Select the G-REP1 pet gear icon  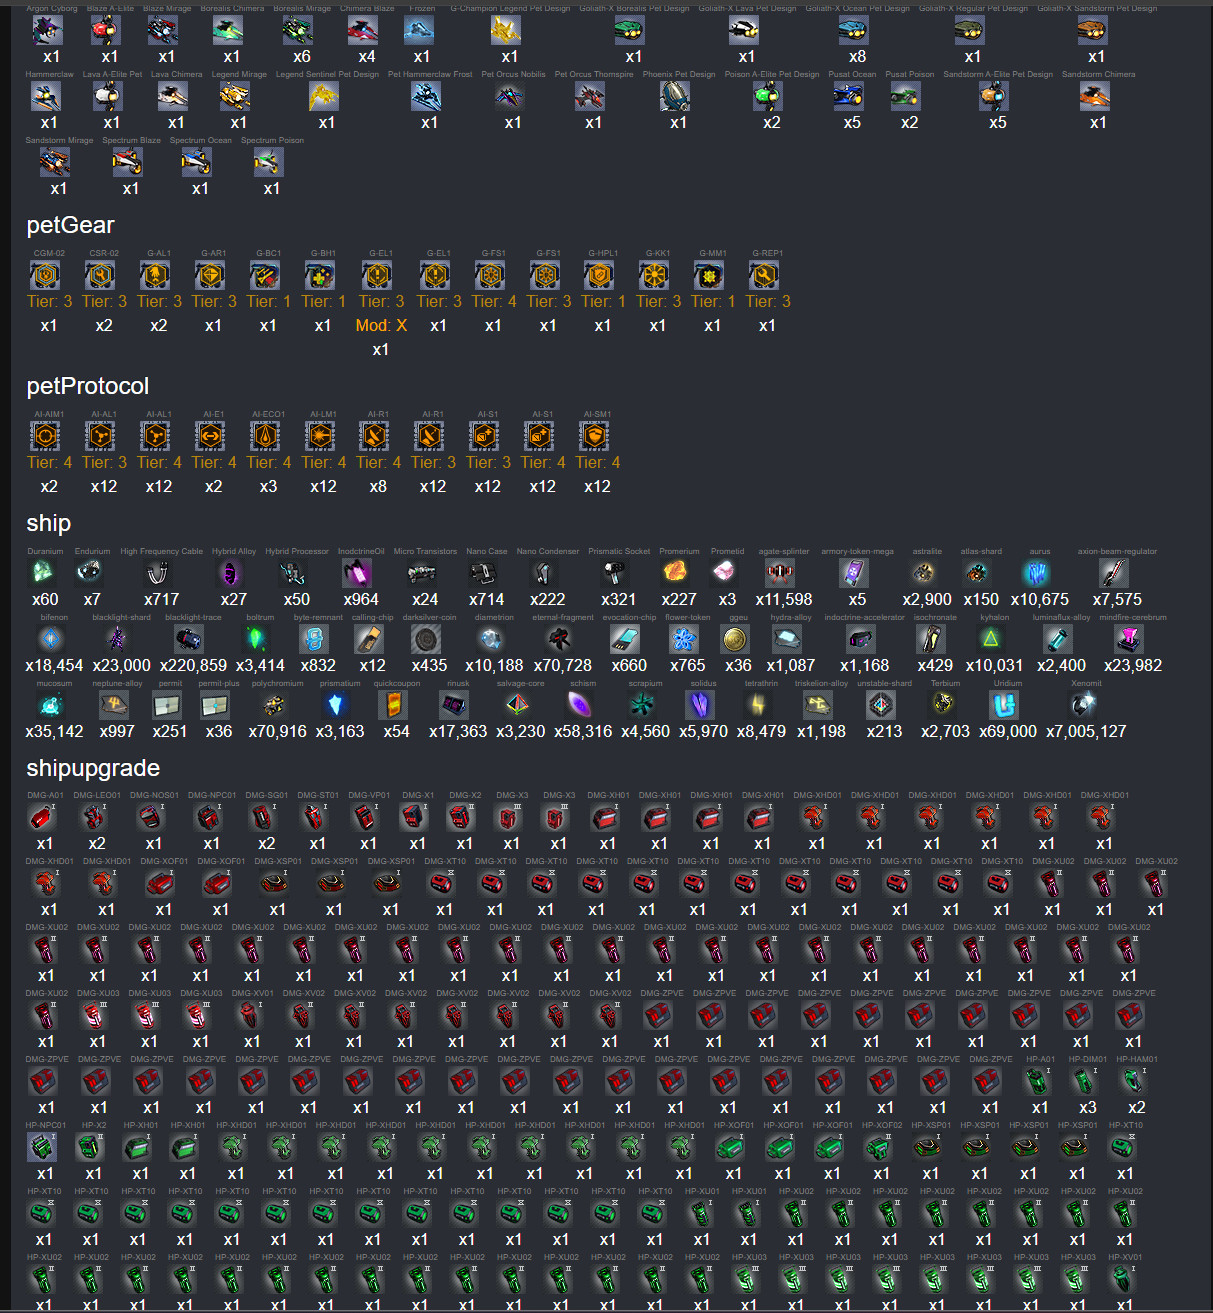[765, 275]
